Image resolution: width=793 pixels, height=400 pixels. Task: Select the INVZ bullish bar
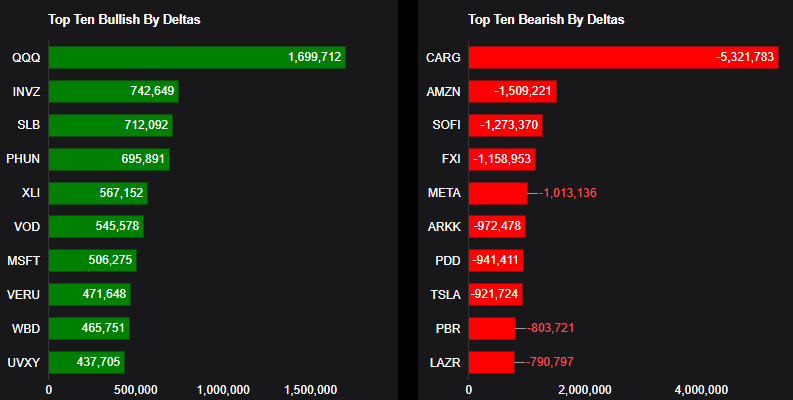pyautogui.click(x=113, y=92)
